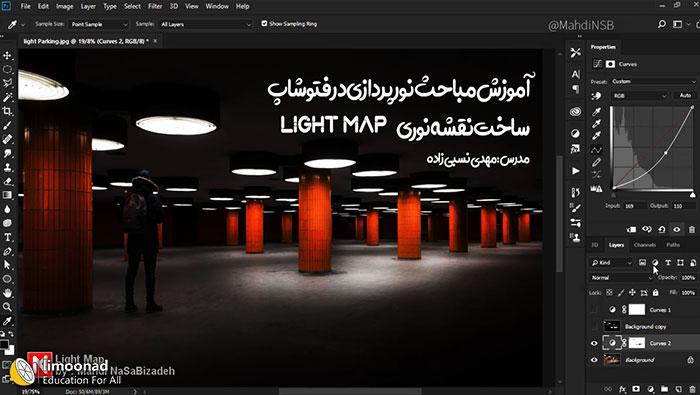Viewport: 700px width, 395px height.
Task: Switch to the Paths tab
Action: pyautogui.click(x=673, y=245)
